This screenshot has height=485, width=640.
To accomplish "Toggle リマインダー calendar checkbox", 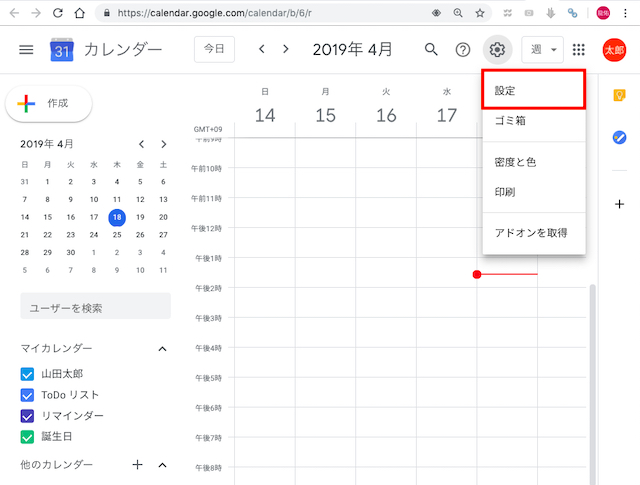I will tap(27, 416).
